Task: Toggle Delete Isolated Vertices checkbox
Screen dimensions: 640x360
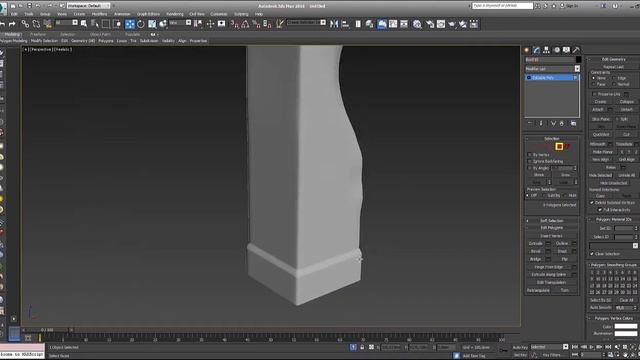Action: pos(592,202)
